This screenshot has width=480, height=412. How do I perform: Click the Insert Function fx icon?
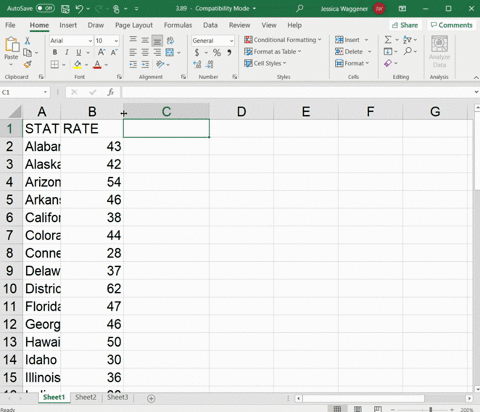point(110,92)
